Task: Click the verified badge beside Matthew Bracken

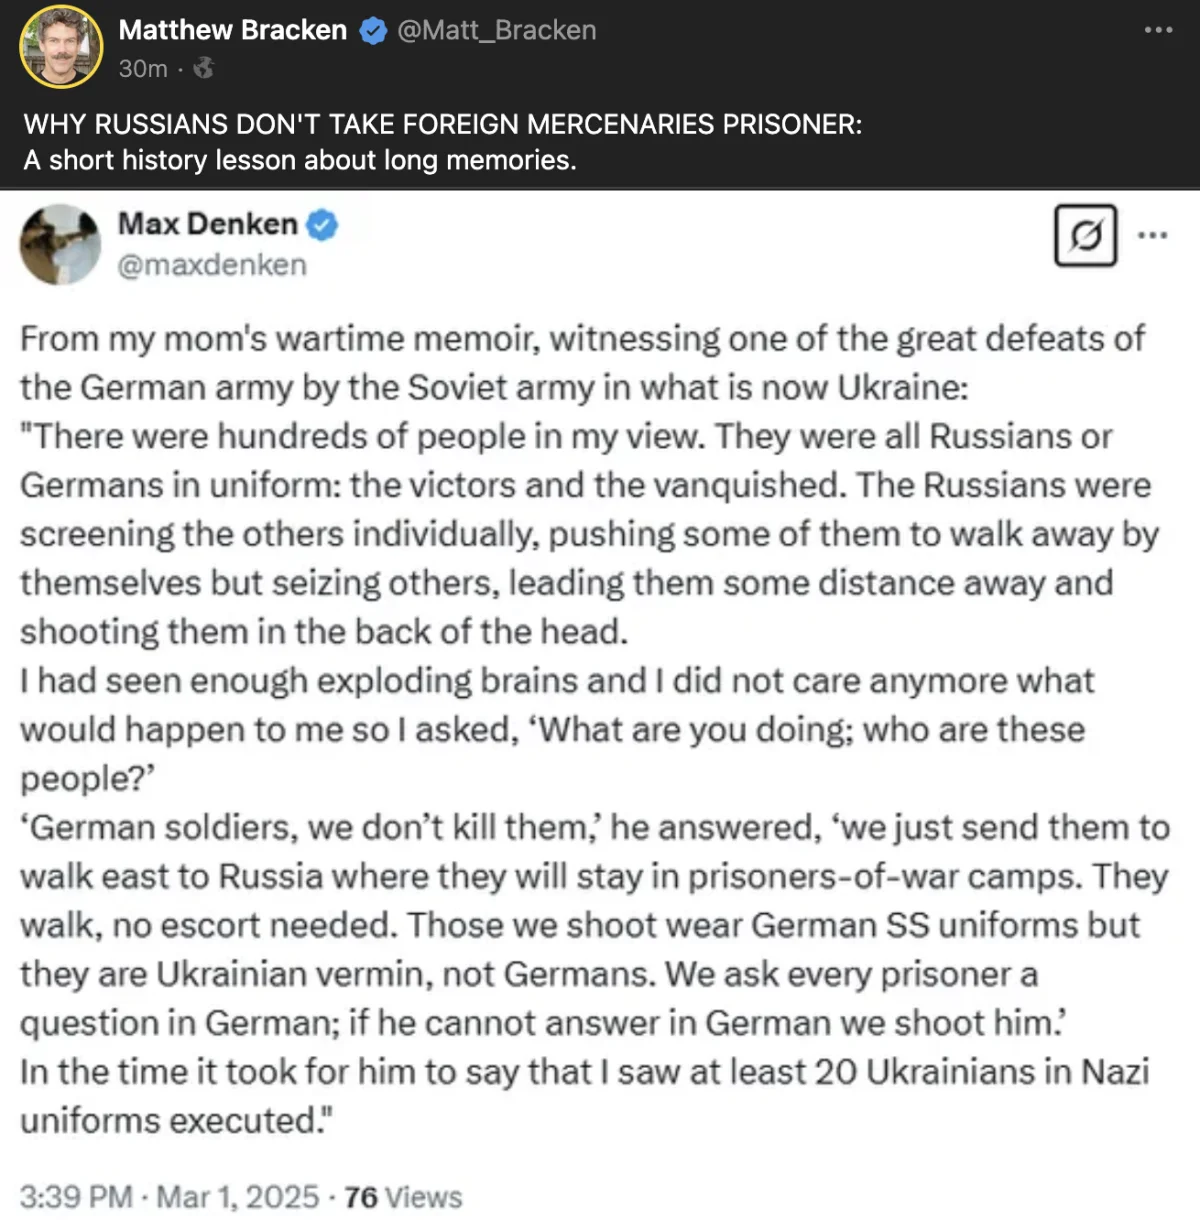Action: (x=373, y=31)
